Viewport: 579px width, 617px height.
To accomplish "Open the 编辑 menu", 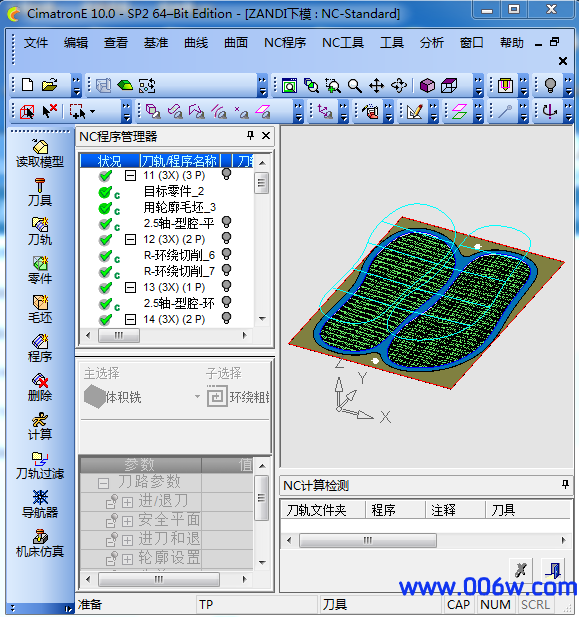I will (76, 42).
